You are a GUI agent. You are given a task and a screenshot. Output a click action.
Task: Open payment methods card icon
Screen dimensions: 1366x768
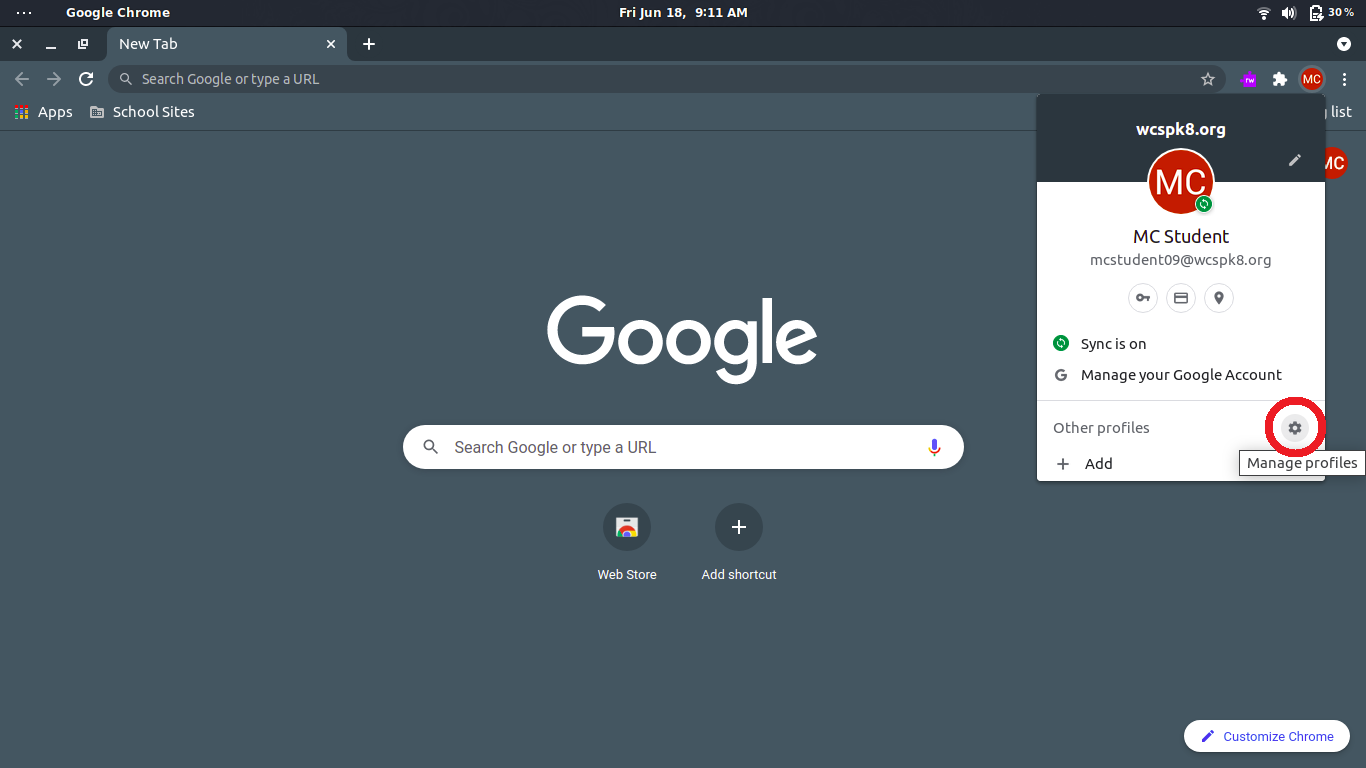pos(1181,298)
